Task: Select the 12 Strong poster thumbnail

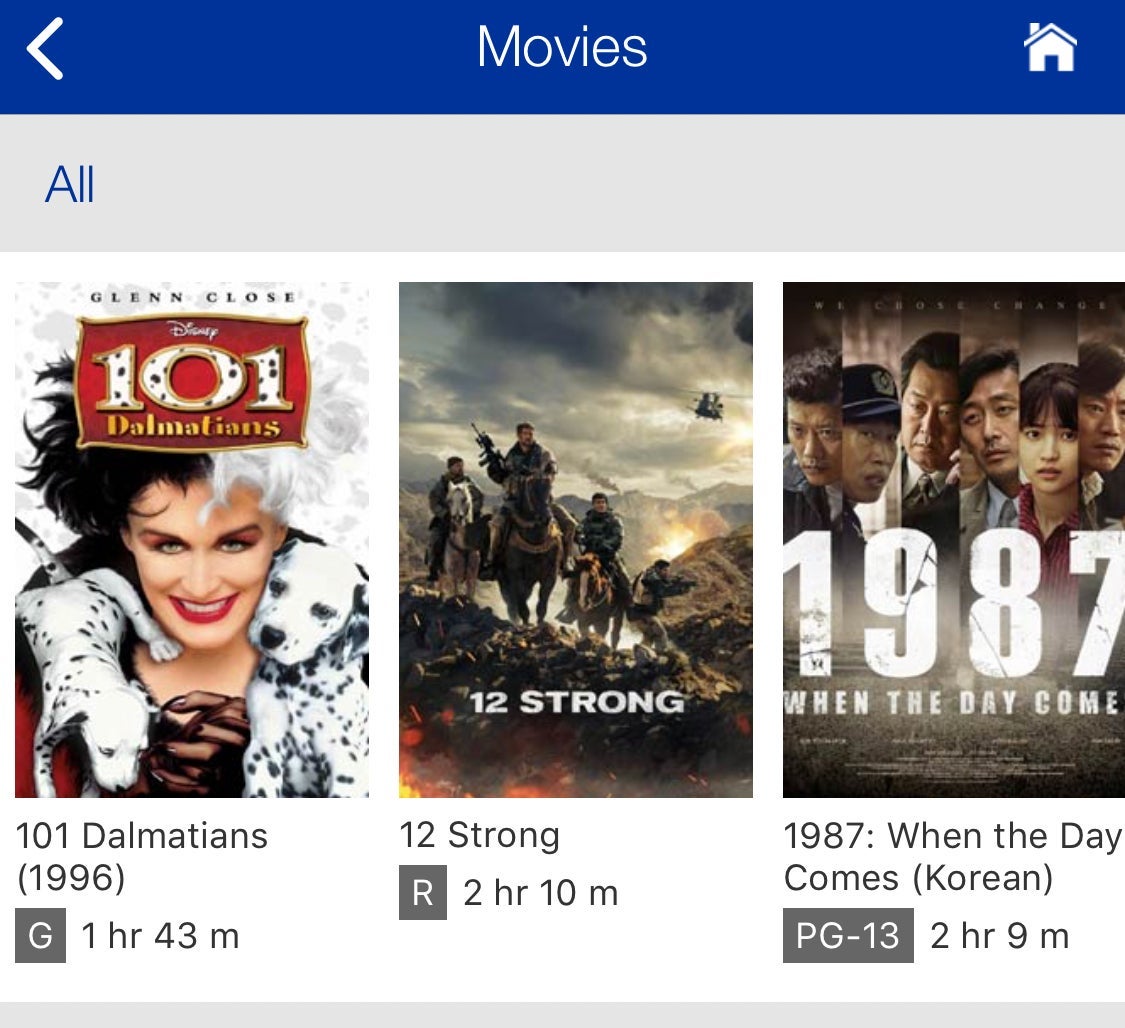Action: point(576,540)
